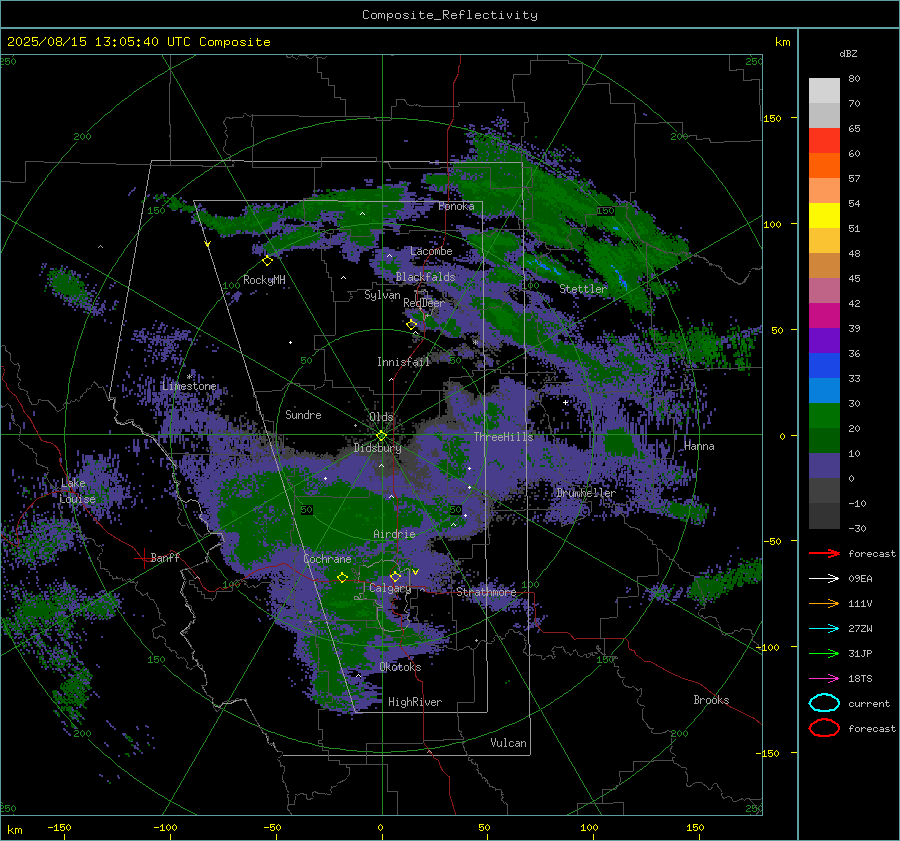
Task: Click the Drumheller city label
Action: click(585, 493)
